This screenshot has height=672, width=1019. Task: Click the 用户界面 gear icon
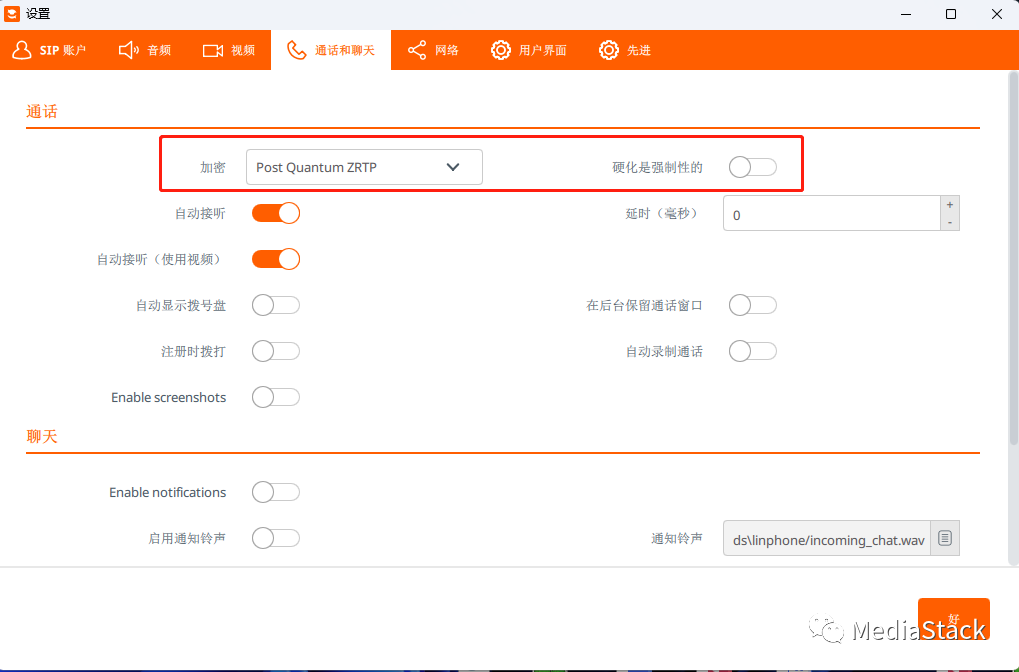501,49
